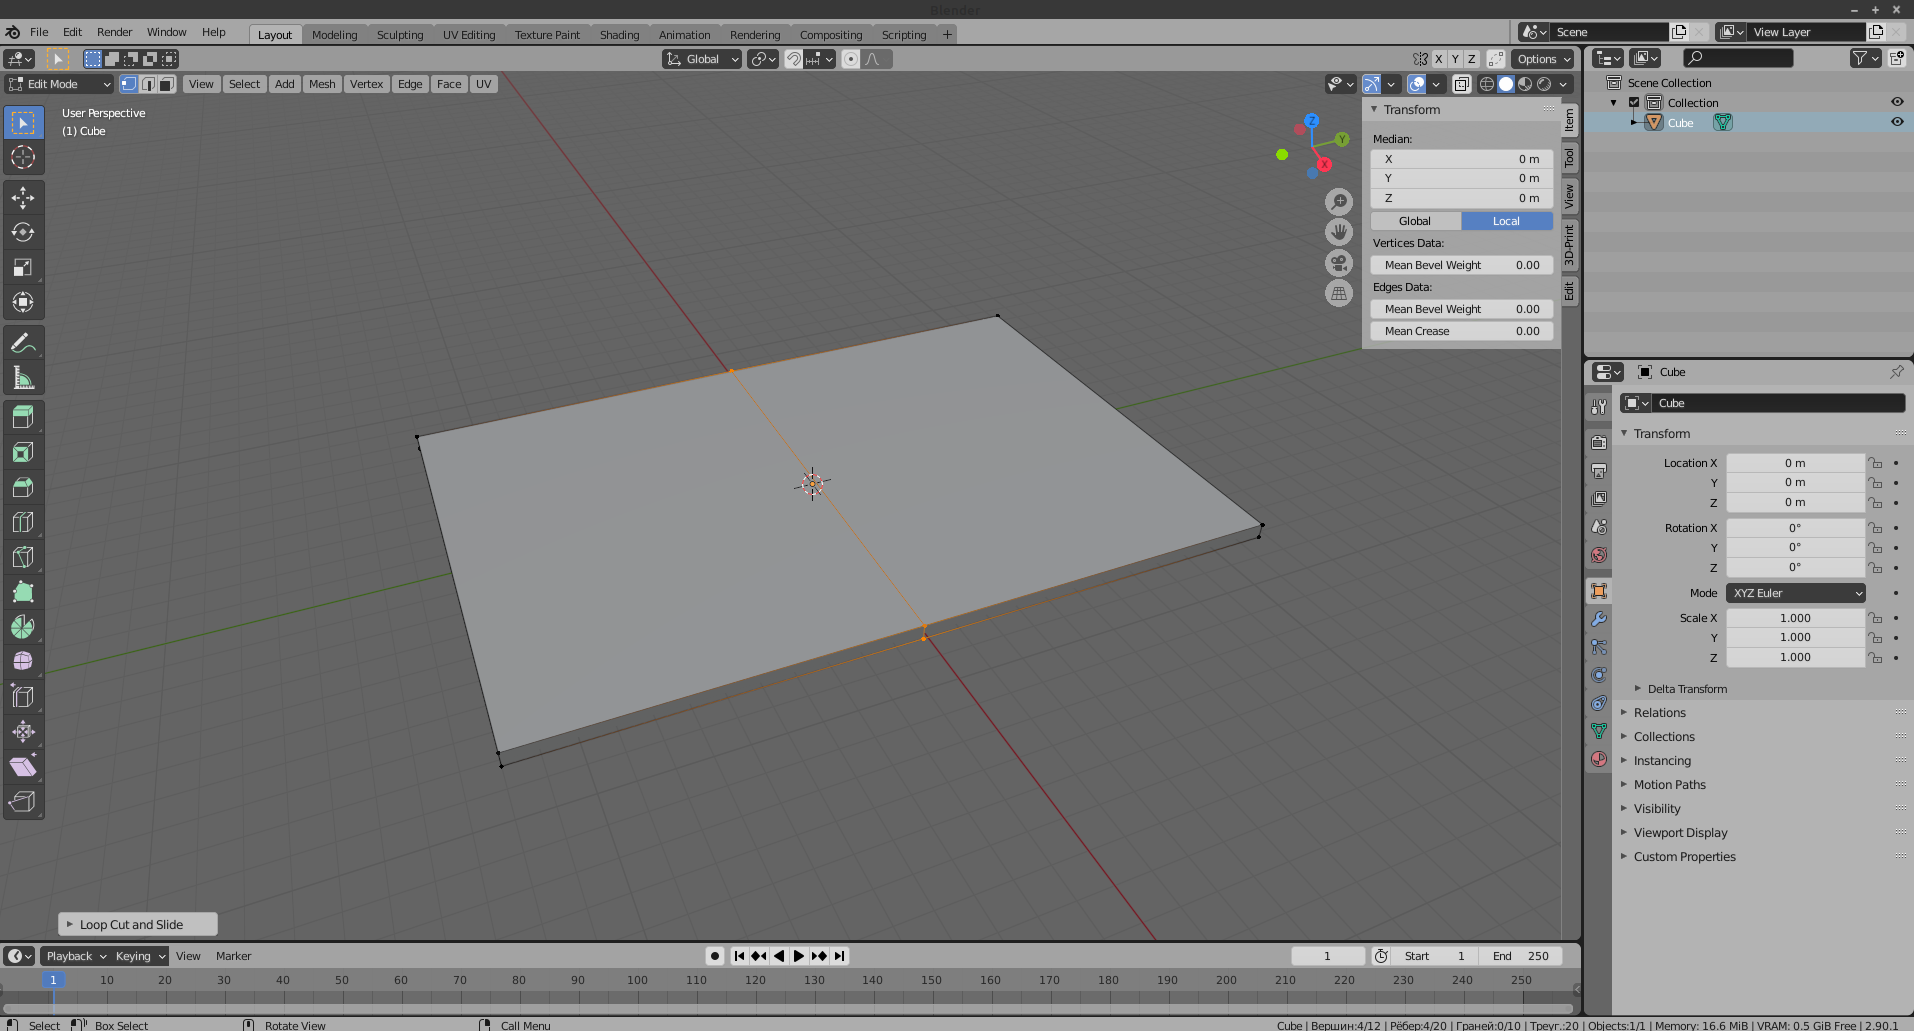This screenshot has width=1914, height=1031.
Task: Toggle X-ray display in viewport header
Action: click(1461, 84)
